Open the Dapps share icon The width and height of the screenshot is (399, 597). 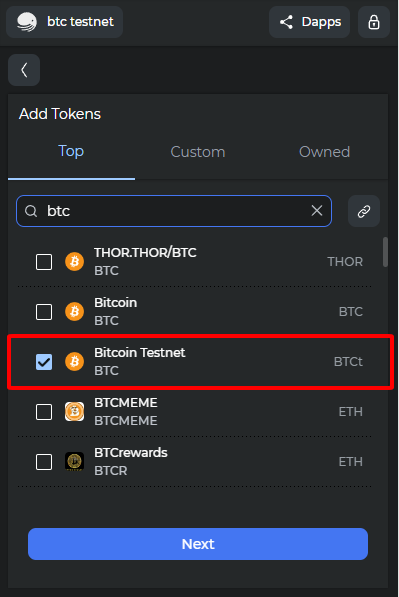pyautogui.click(x=286, y=22)
